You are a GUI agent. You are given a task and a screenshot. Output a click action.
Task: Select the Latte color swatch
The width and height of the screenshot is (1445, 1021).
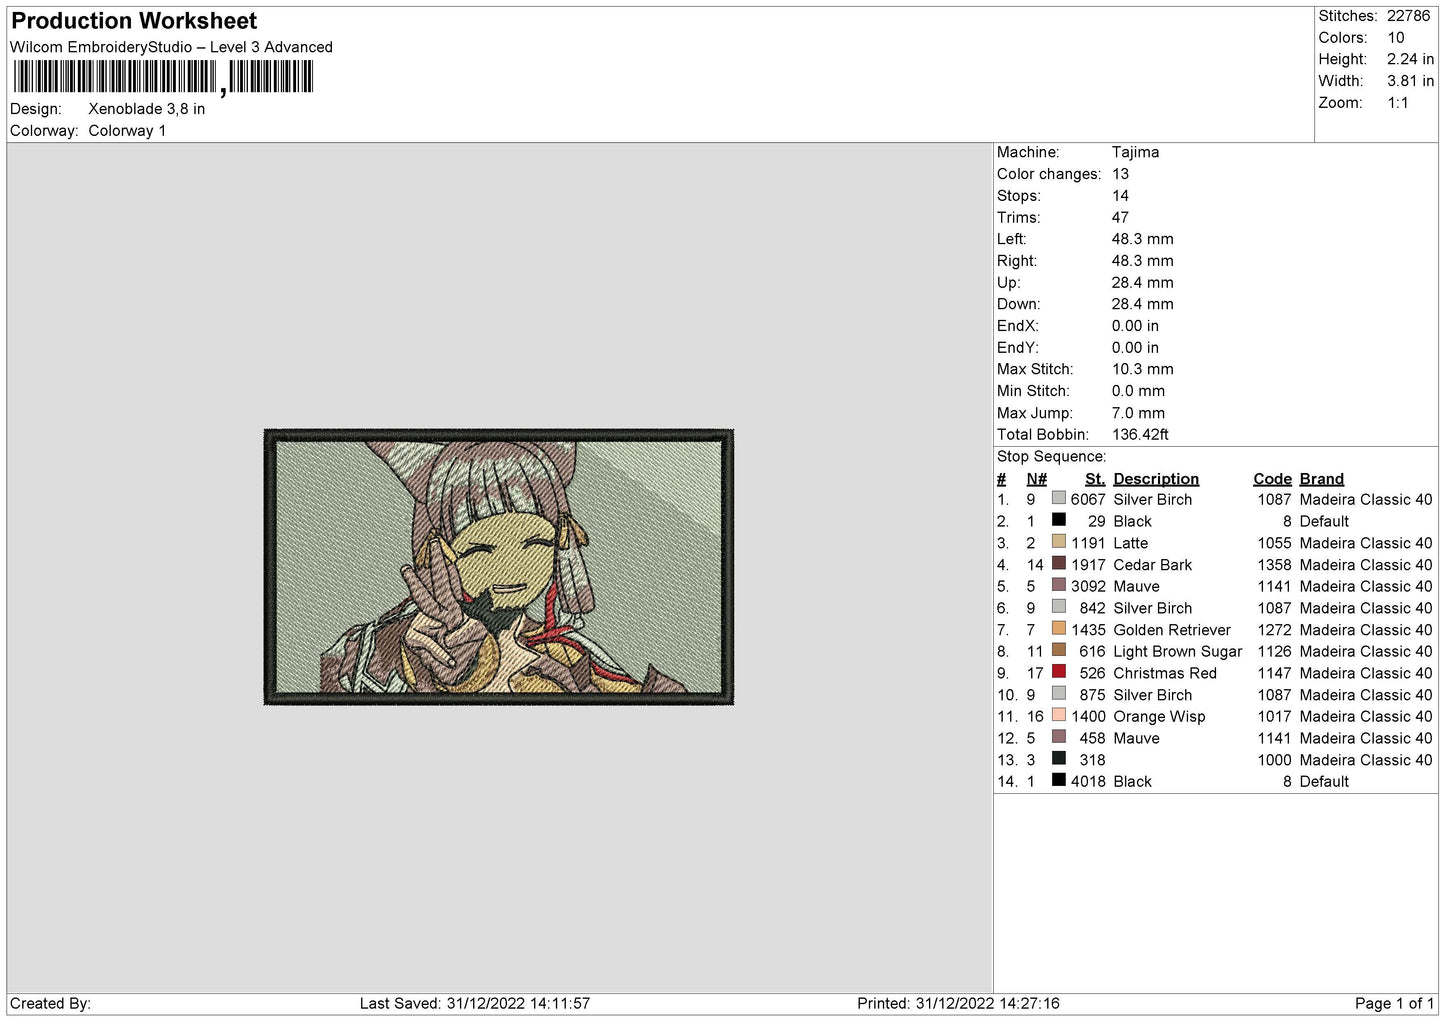coord(1058,542)
